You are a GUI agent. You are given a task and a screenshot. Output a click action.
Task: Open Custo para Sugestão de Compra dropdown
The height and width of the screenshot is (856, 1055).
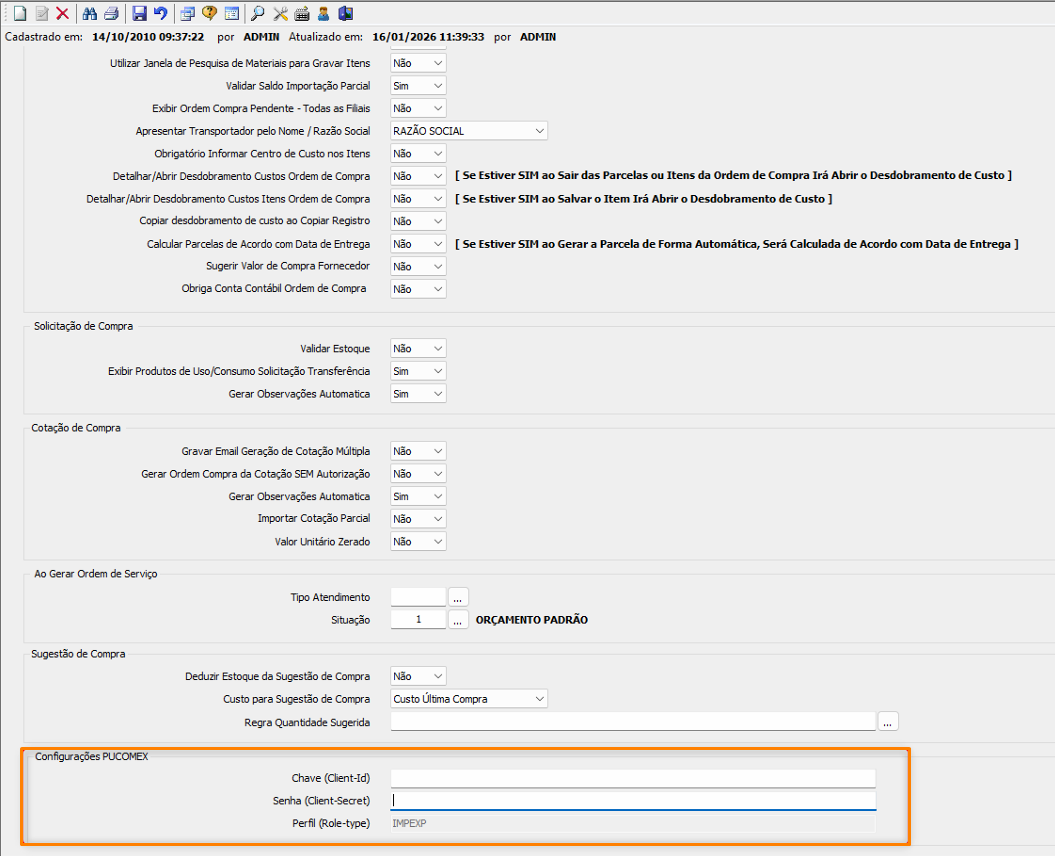(x=539, y=699)
